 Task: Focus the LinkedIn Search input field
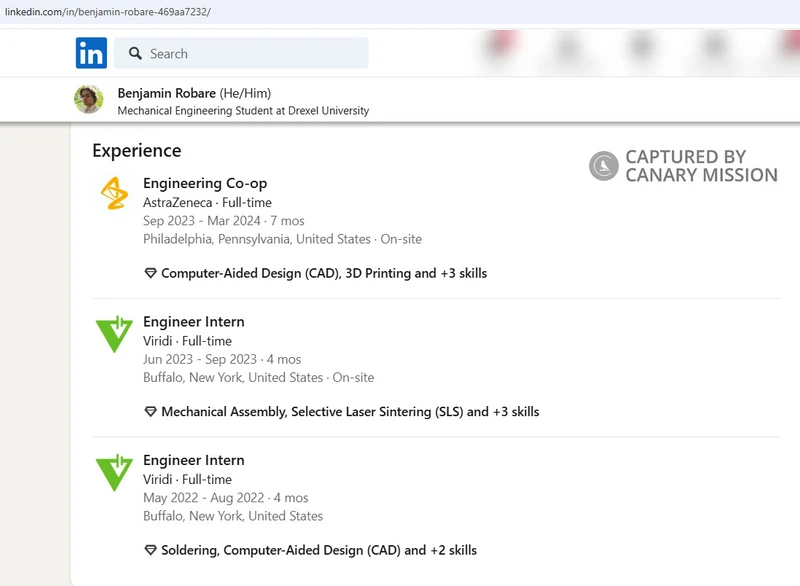[x=250, y=54]
